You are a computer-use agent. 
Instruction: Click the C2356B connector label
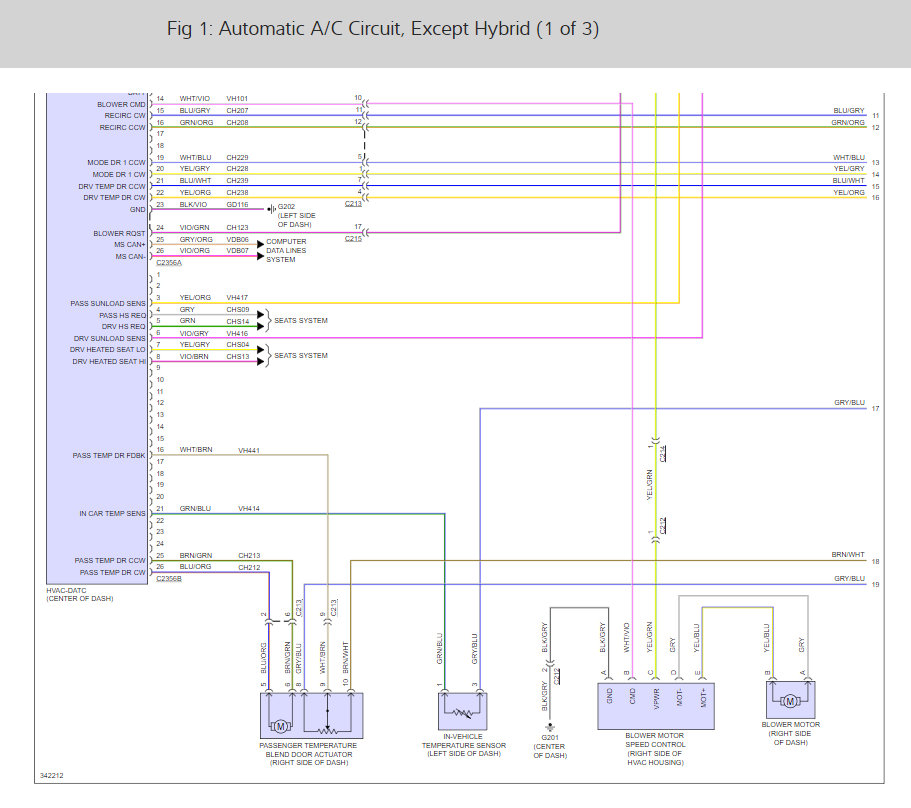[x=169, y=579]
